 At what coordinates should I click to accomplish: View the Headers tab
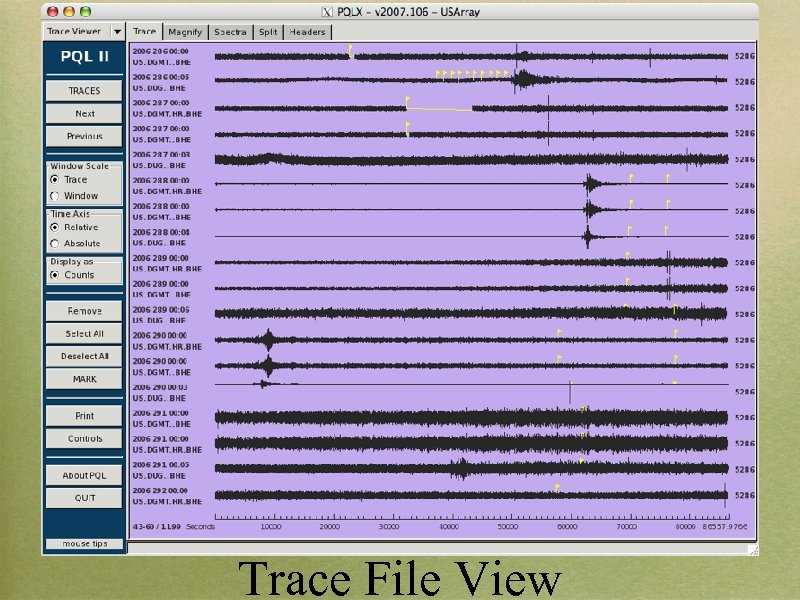(x=306, y=31)
